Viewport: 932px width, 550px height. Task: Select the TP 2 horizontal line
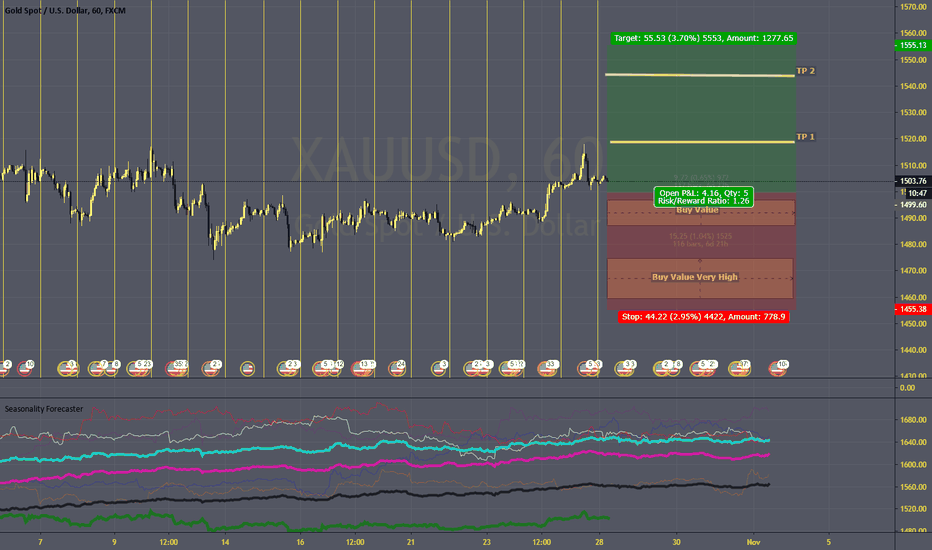(x=700, y=75)
